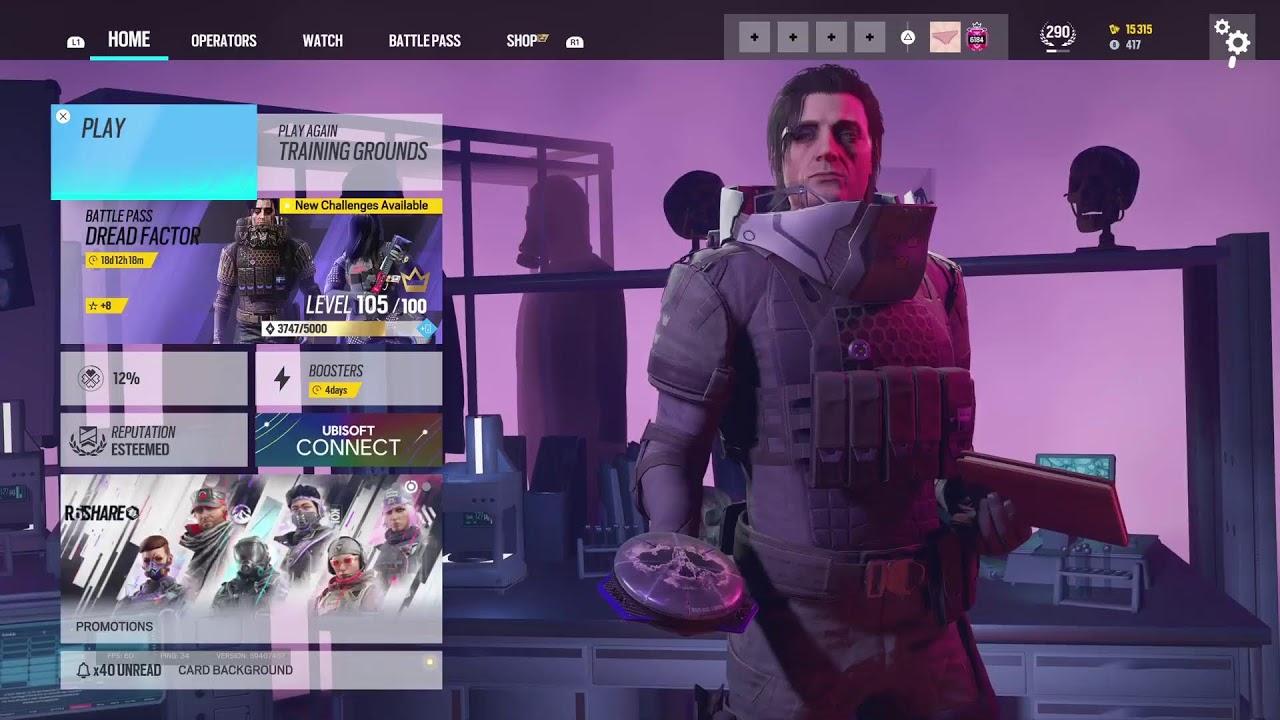Screen dimensions: 1280x720
Task: Click the reputation laurel shield icon
Action: tap(87, 441)
